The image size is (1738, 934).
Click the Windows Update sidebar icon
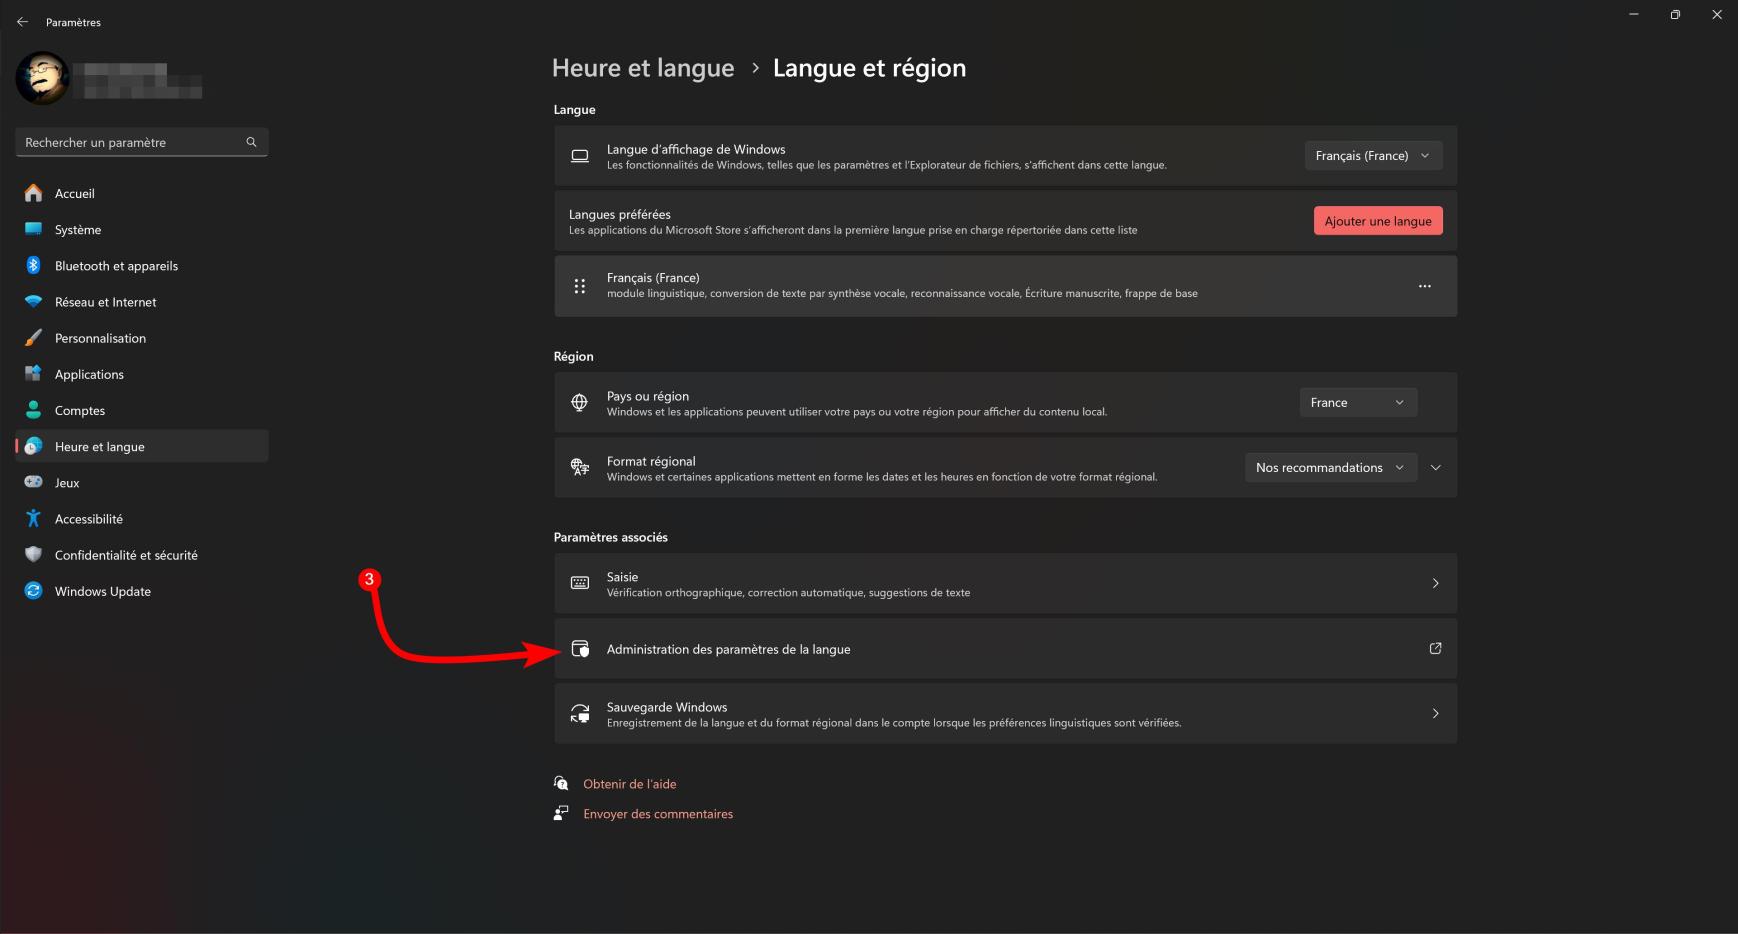click(33, 591)
